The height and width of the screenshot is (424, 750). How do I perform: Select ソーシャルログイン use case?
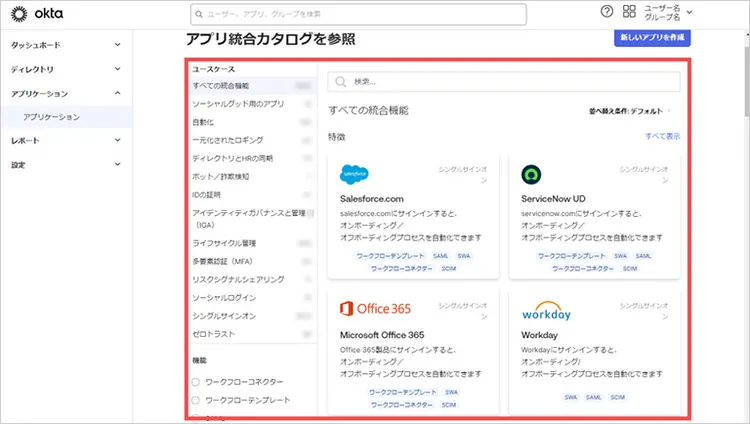click(x=224, y=298)
